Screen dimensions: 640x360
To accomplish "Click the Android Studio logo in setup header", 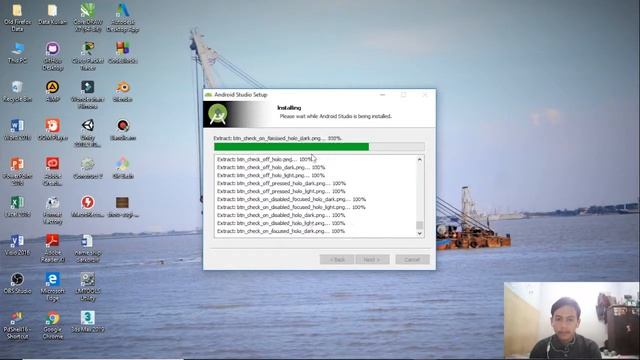I will tap(218, 114).
